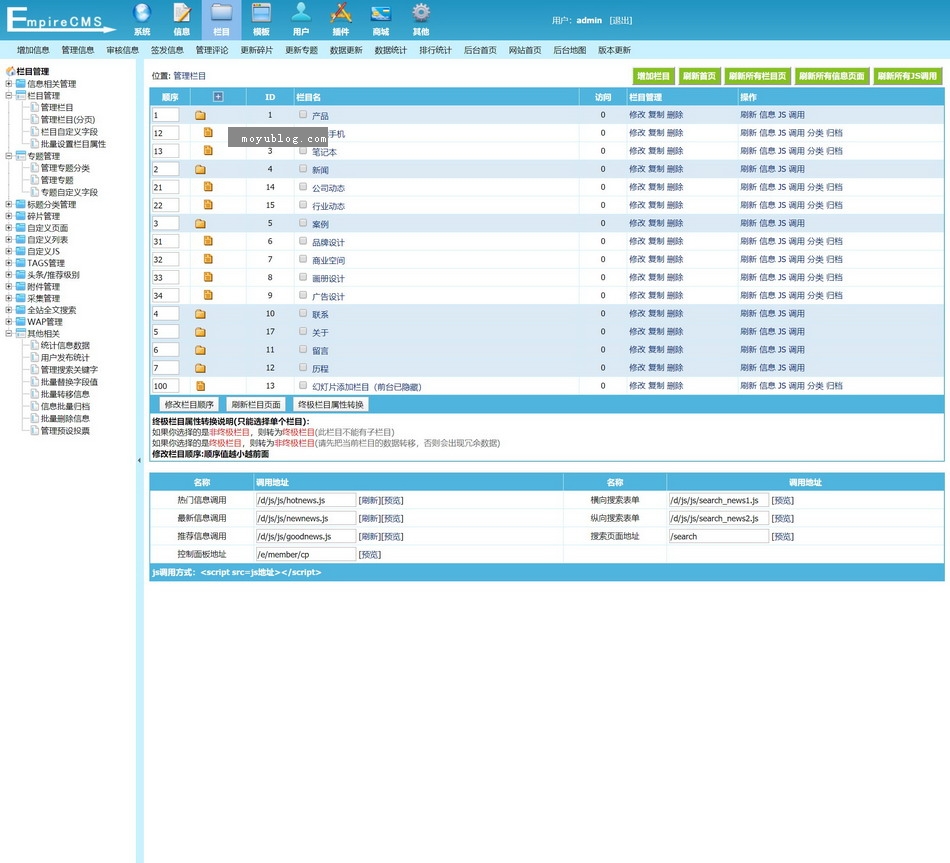Open the 其他 gear icon

(x=420, y=19)
